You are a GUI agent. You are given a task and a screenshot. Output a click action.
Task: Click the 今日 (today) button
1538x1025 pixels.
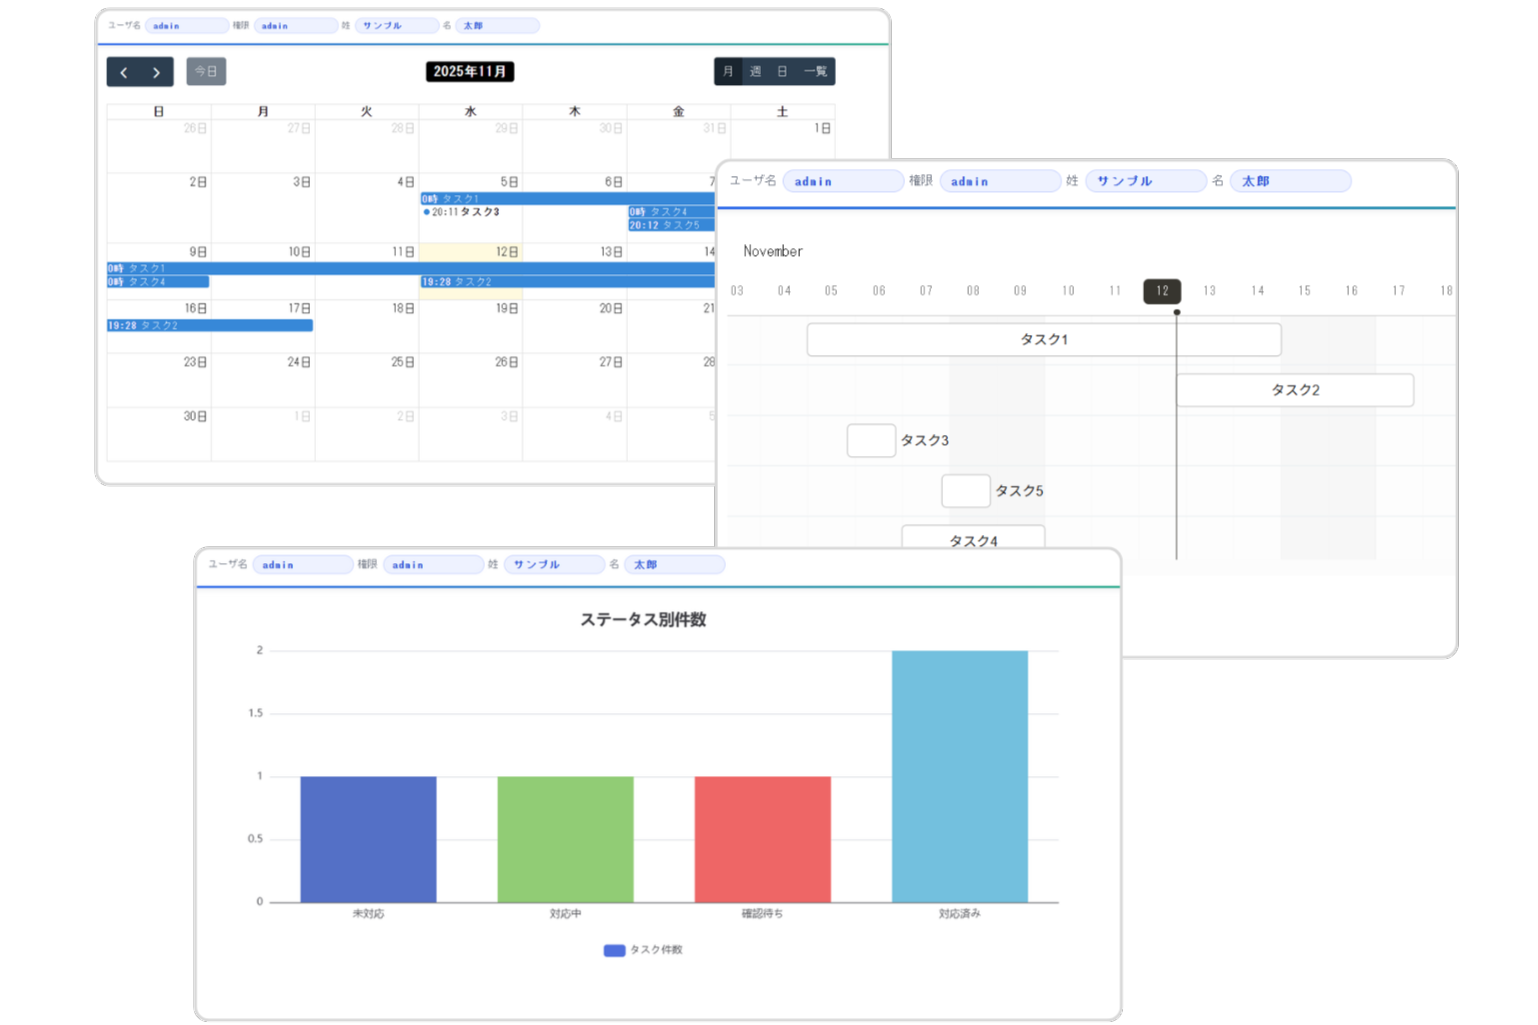206,72
